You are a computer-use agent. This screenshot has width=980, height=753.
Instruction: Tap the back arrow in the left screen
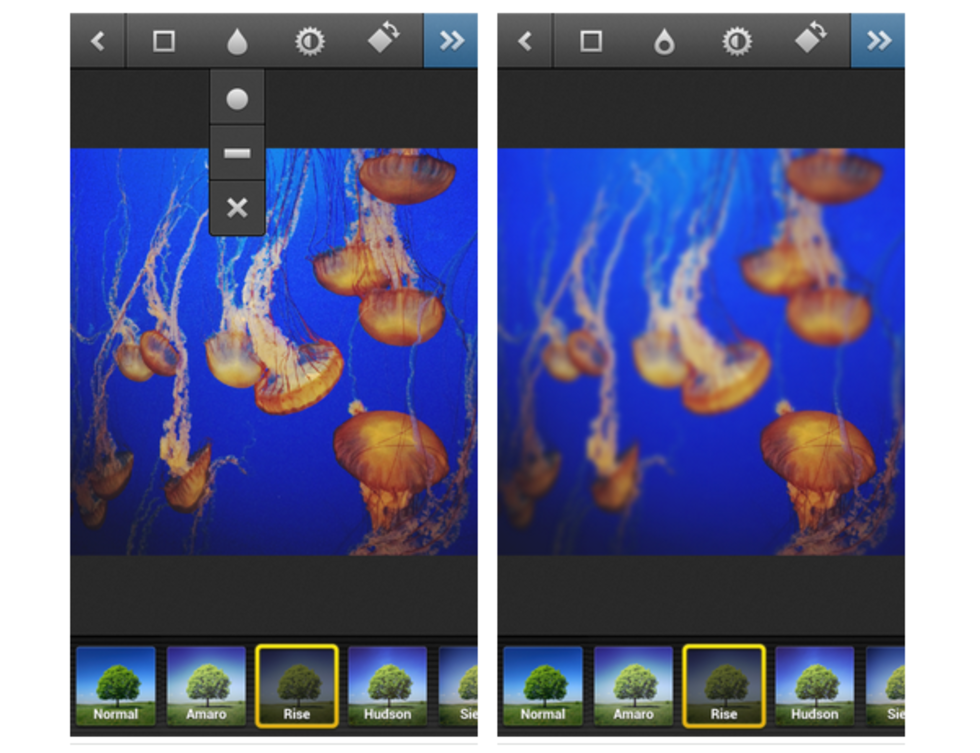pos(98,41)
